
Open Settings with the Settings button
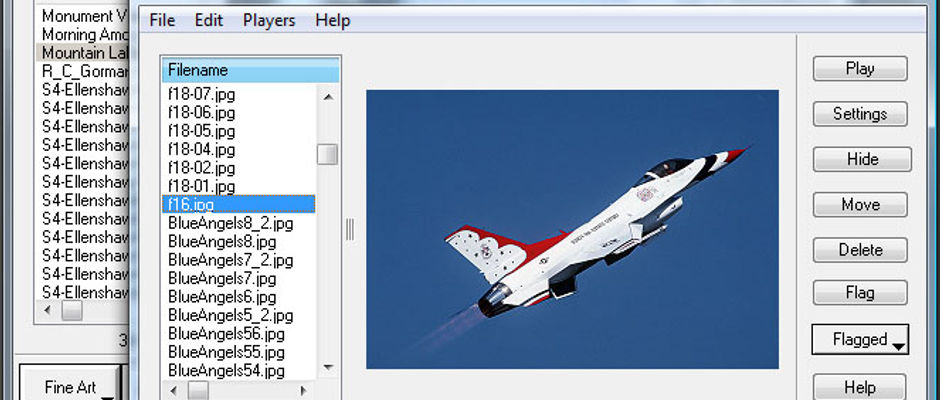(860, 114)
